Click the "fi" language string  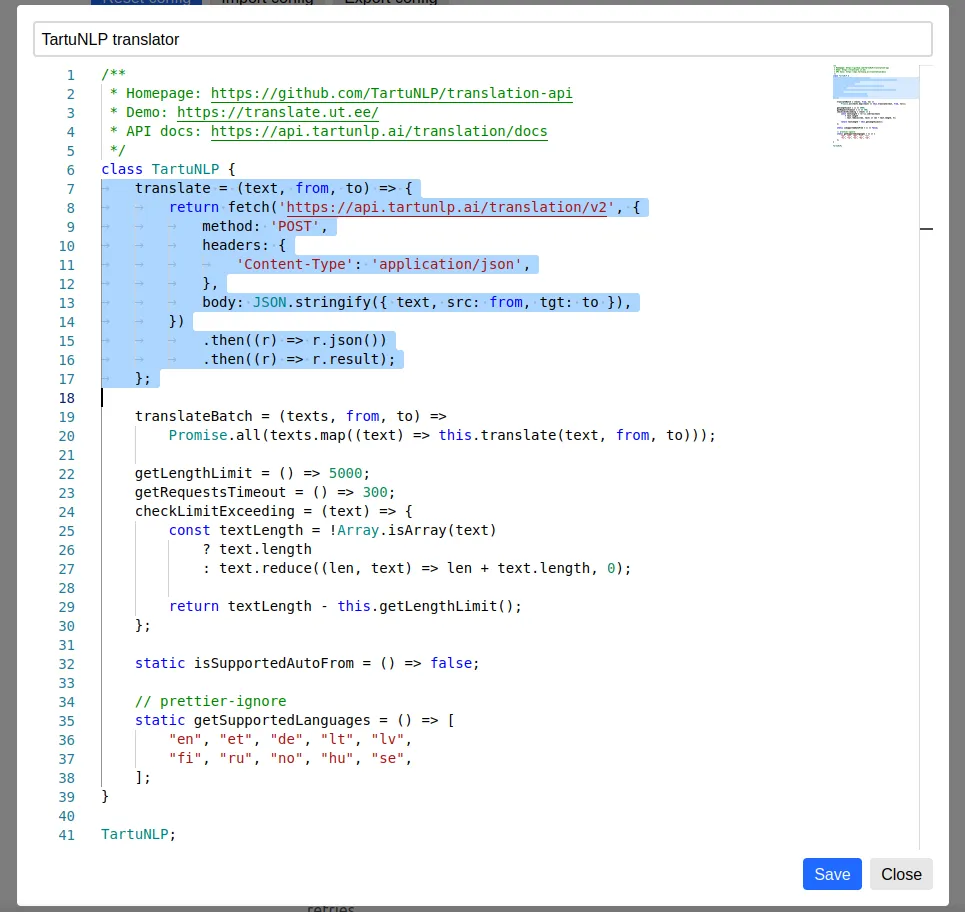(185, 758)
